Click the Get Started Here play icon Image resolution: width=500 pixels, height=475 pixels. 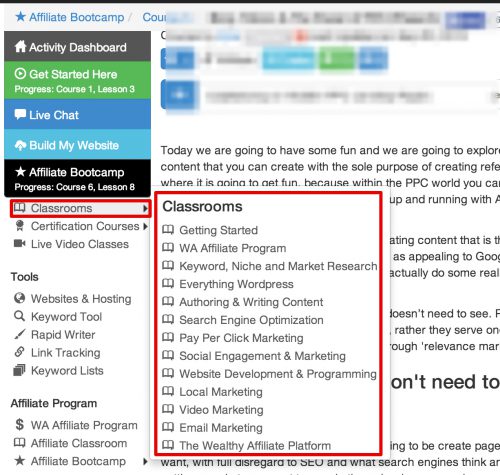point(20,74)
